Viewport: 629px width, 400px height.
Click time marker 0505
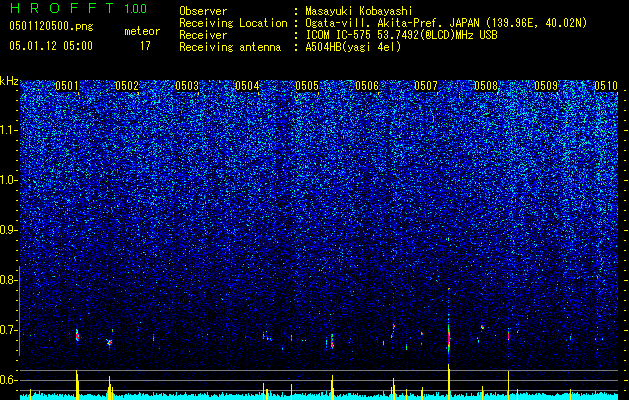307,86
